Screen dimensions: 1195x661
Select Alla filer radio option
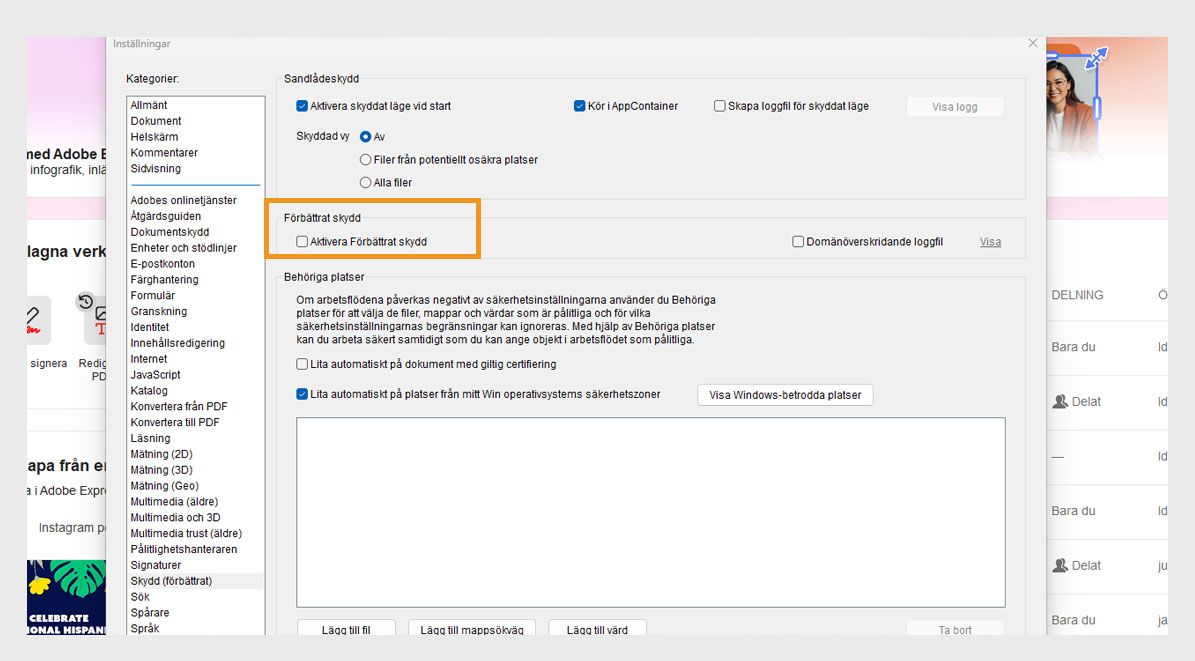366,182
